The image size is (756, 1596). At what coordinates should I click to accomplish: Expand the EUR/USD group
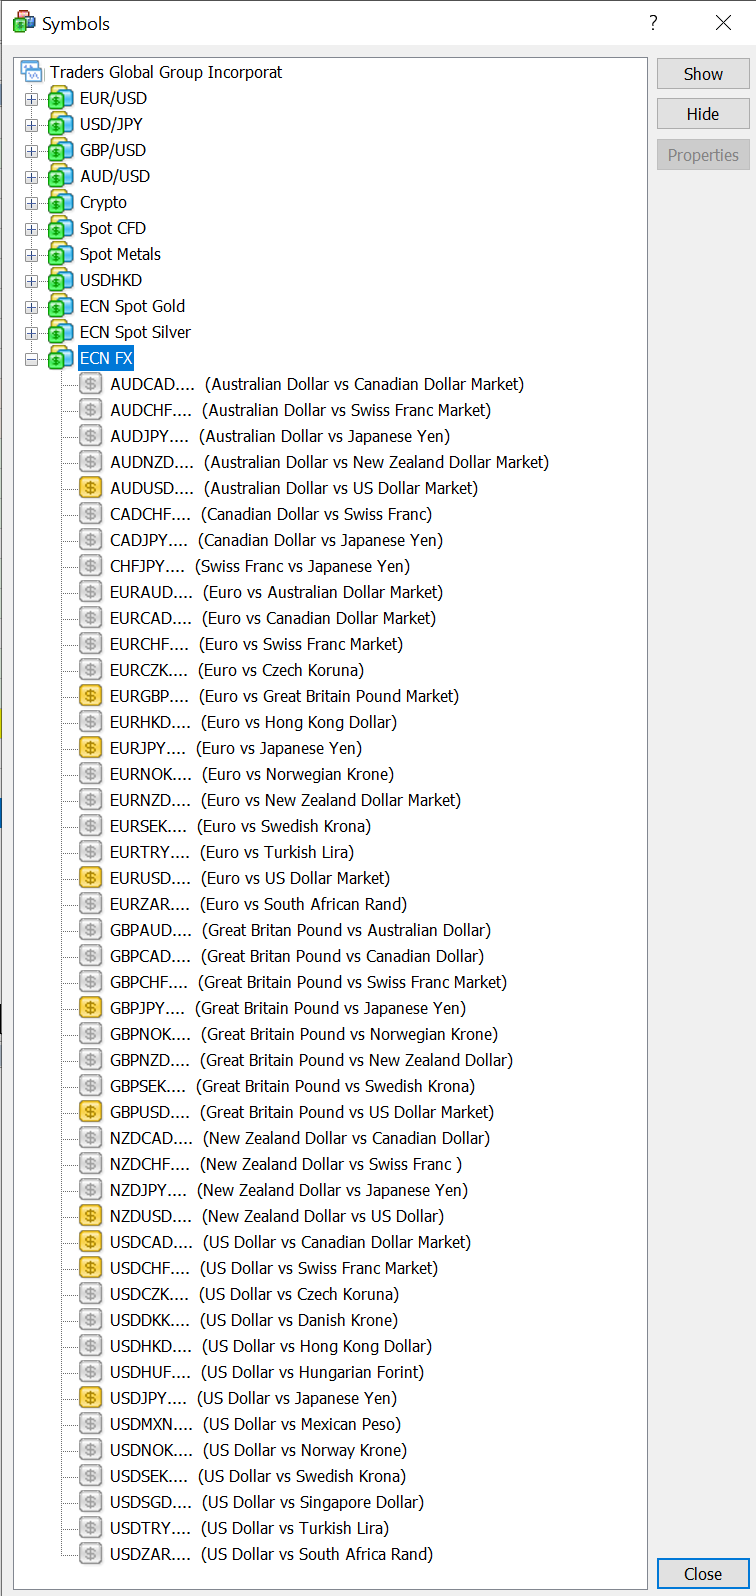click(31, 99)
